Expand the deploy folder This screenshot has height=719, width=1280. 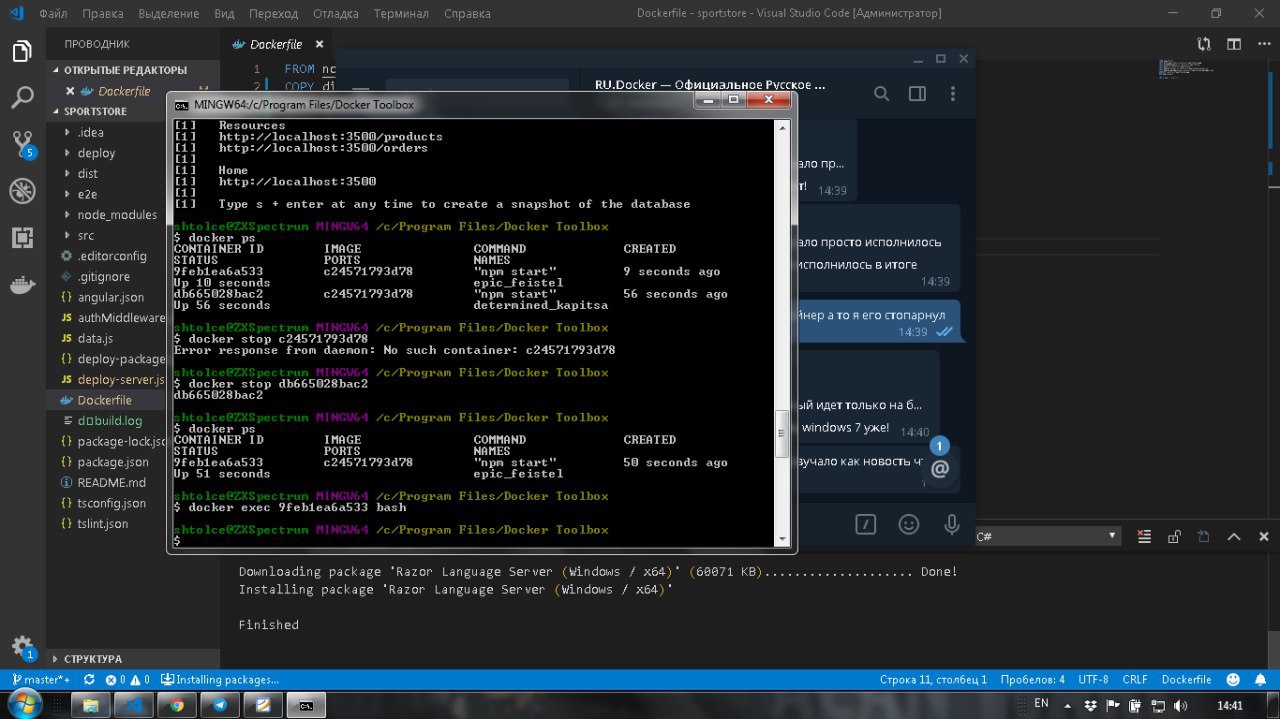(x=96, y=153)
